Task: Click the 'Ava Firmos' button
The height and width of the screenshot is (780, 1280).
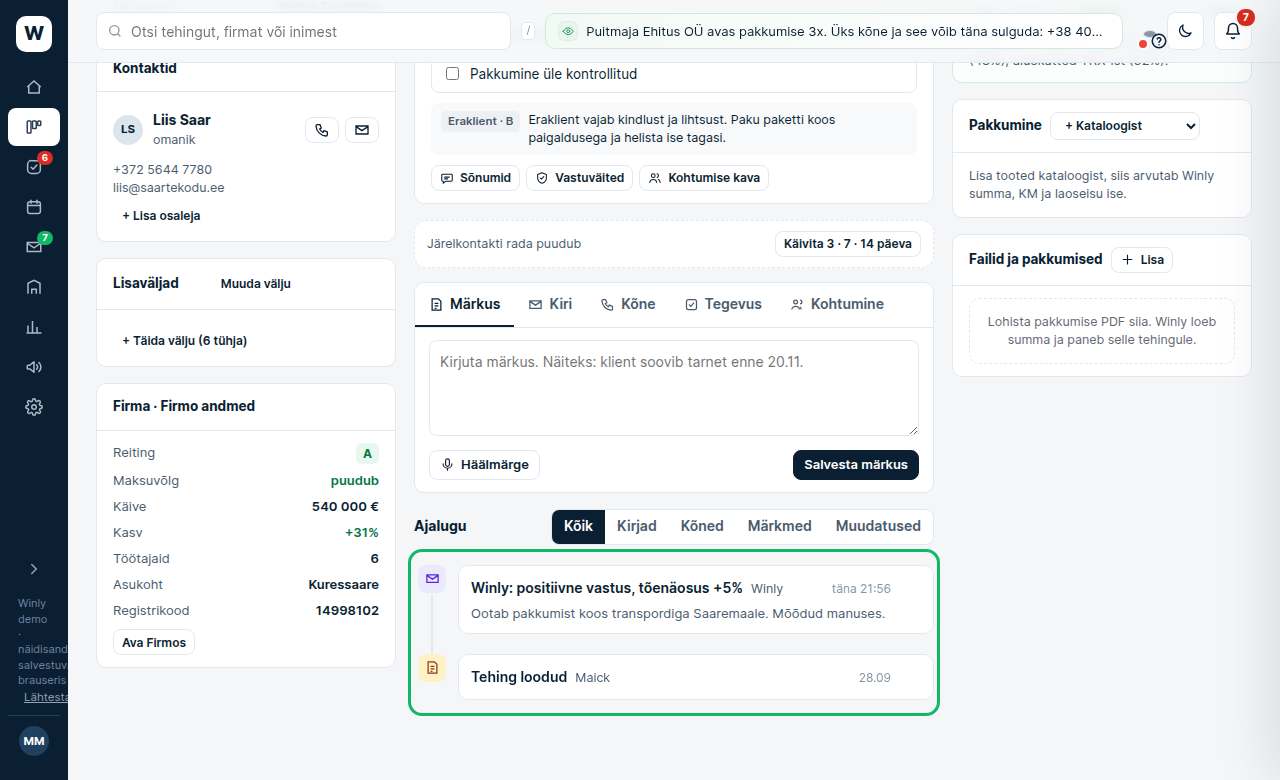Action: (154, 643)
